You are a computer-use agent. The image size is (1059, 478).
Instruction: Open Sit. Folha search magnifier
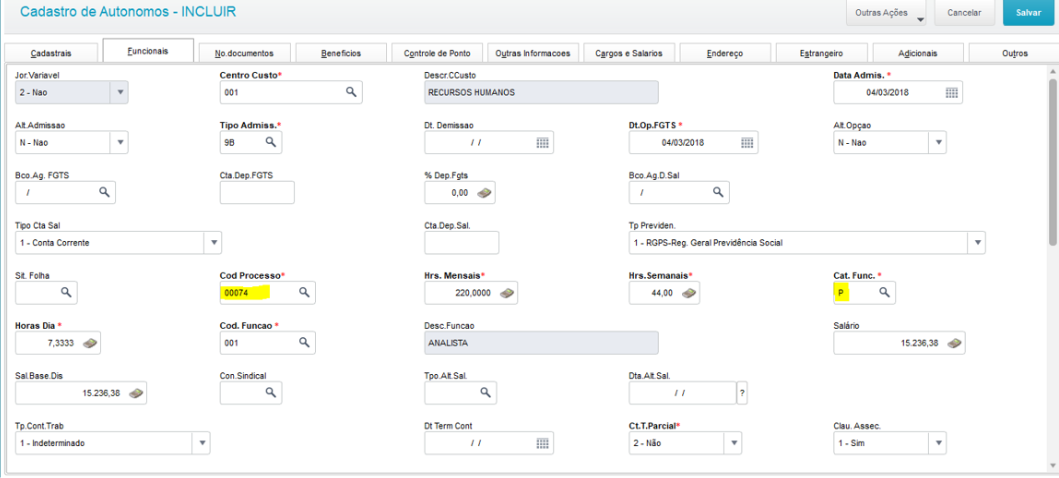click(x=66, y=292)
